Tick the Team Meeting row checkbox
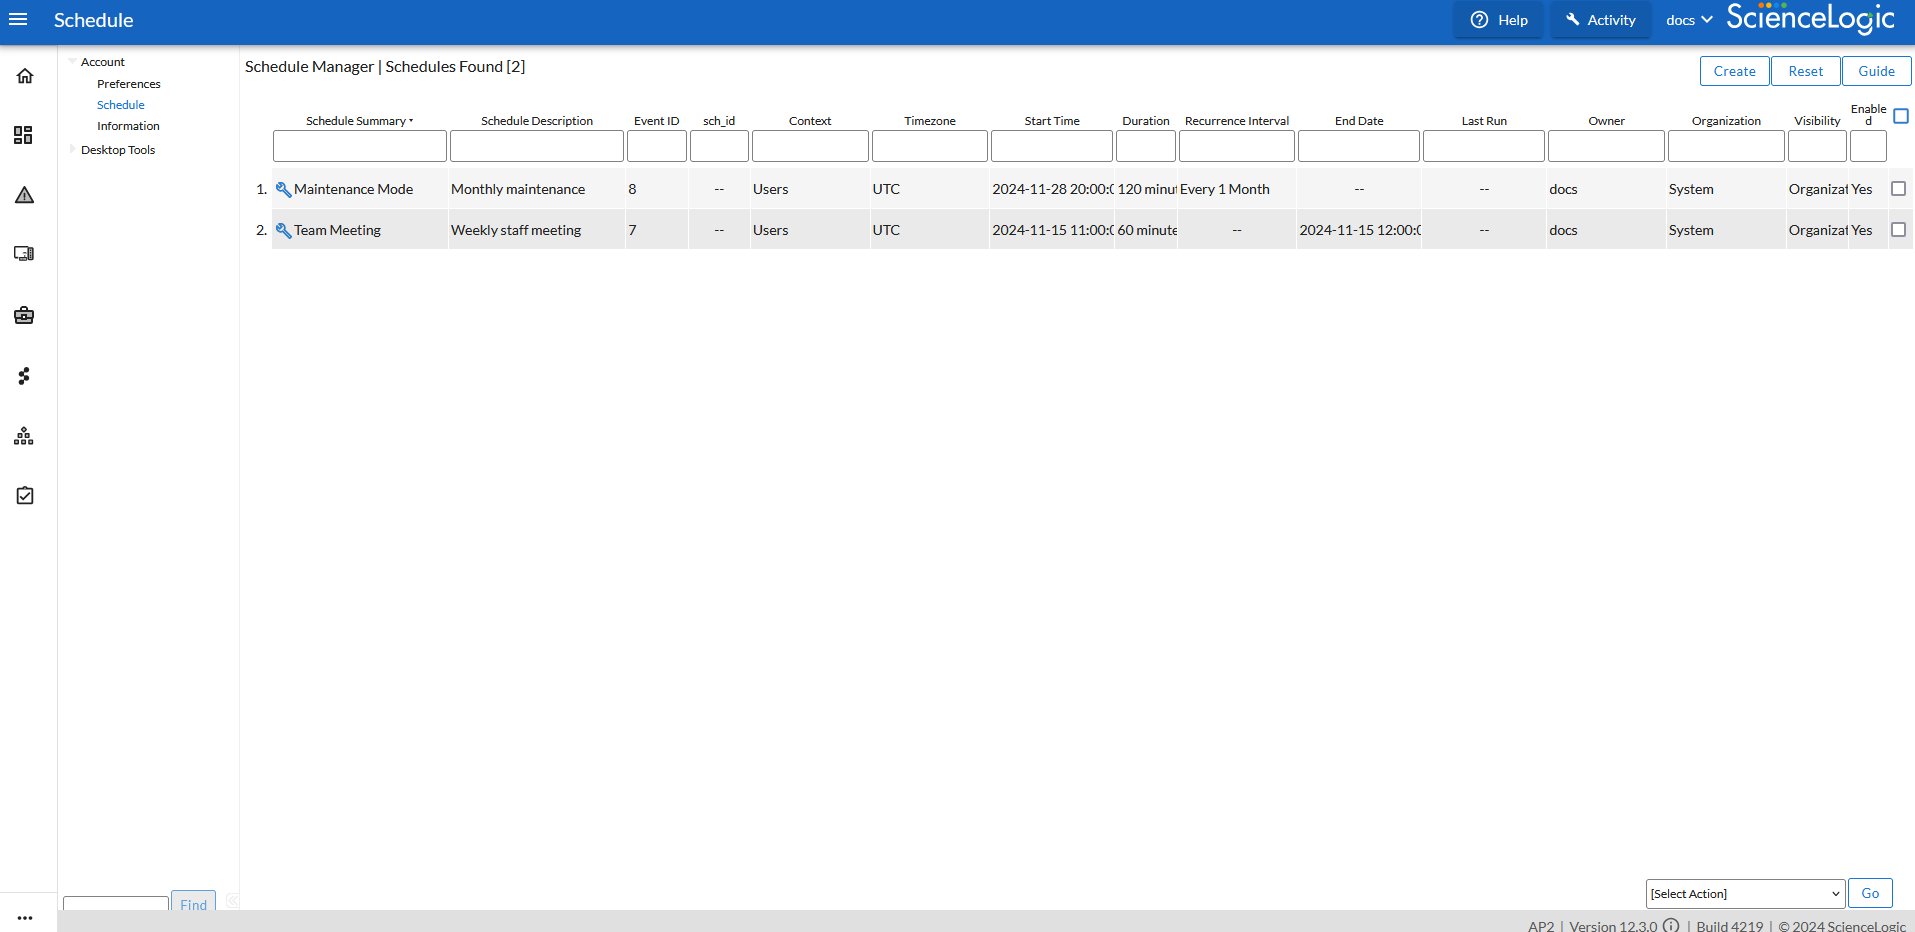Viewport: 1915px width, 932px height. pyautogui.click(x=1898, y=230)
